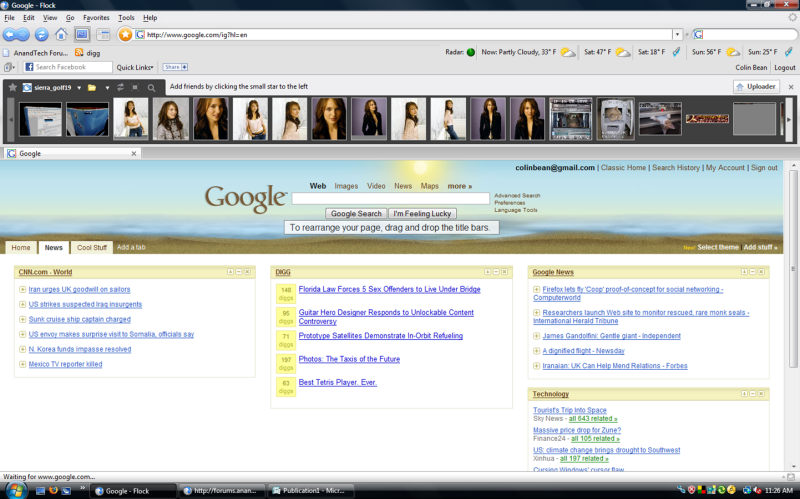The width and height of the screenshot is (800, 499).
Task: Click the Search Facebook input field
Action: (x=67, y=67)
